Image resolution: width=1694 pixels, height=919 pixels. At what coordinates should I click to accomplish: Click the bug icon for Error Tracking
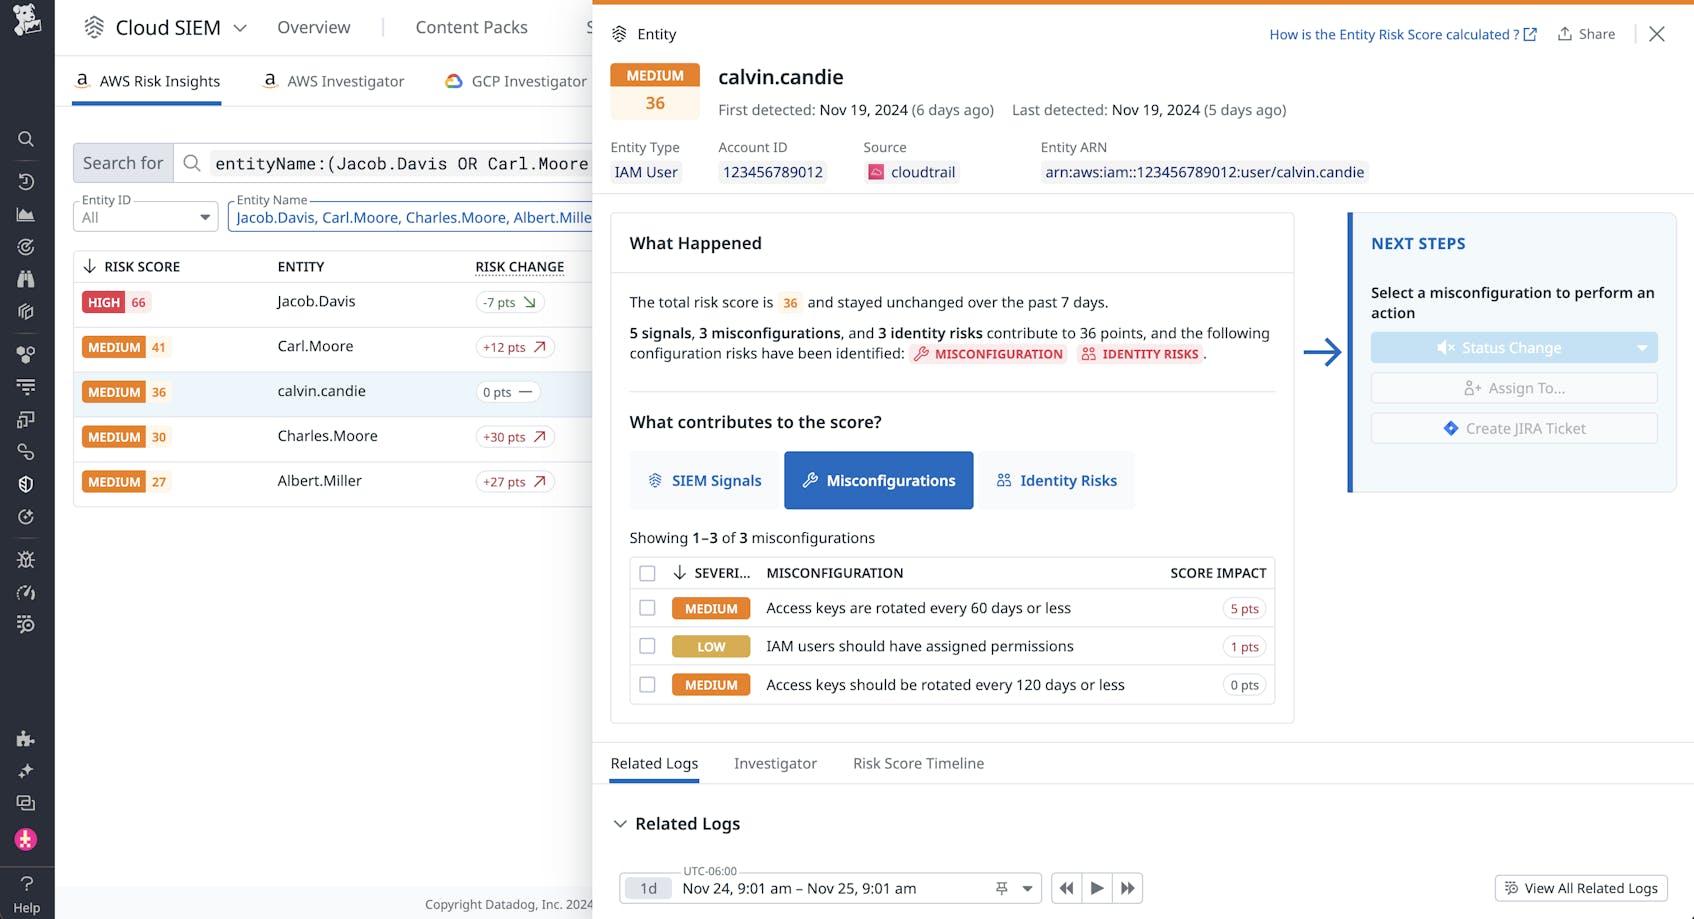point(26,560)
